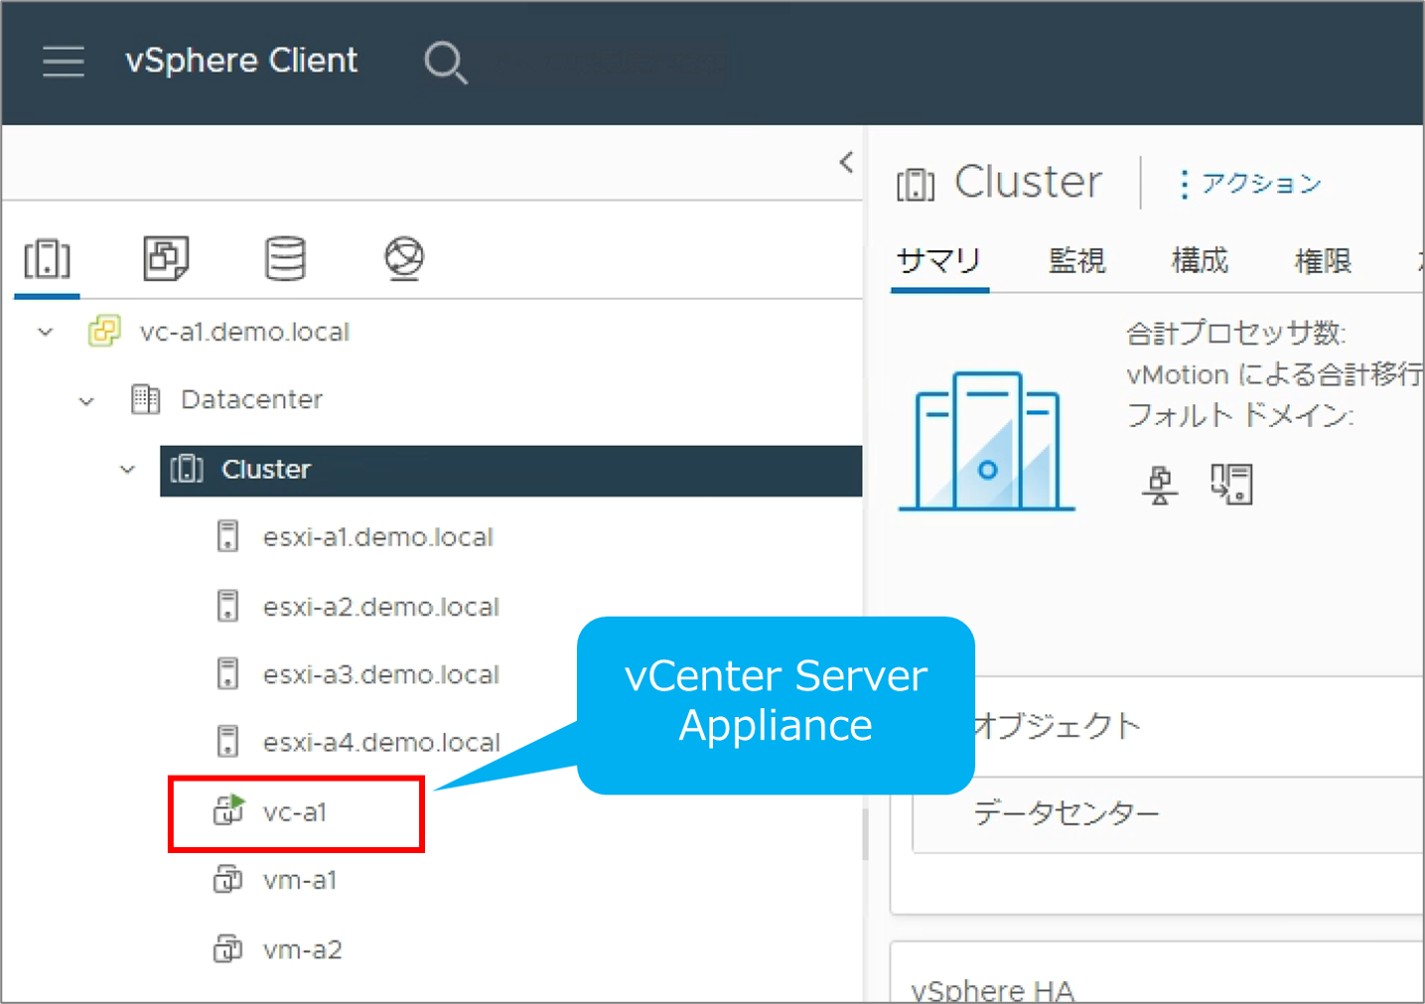Open the hamburger navigation menu
1425x1004 pixels.
[63, 61]
